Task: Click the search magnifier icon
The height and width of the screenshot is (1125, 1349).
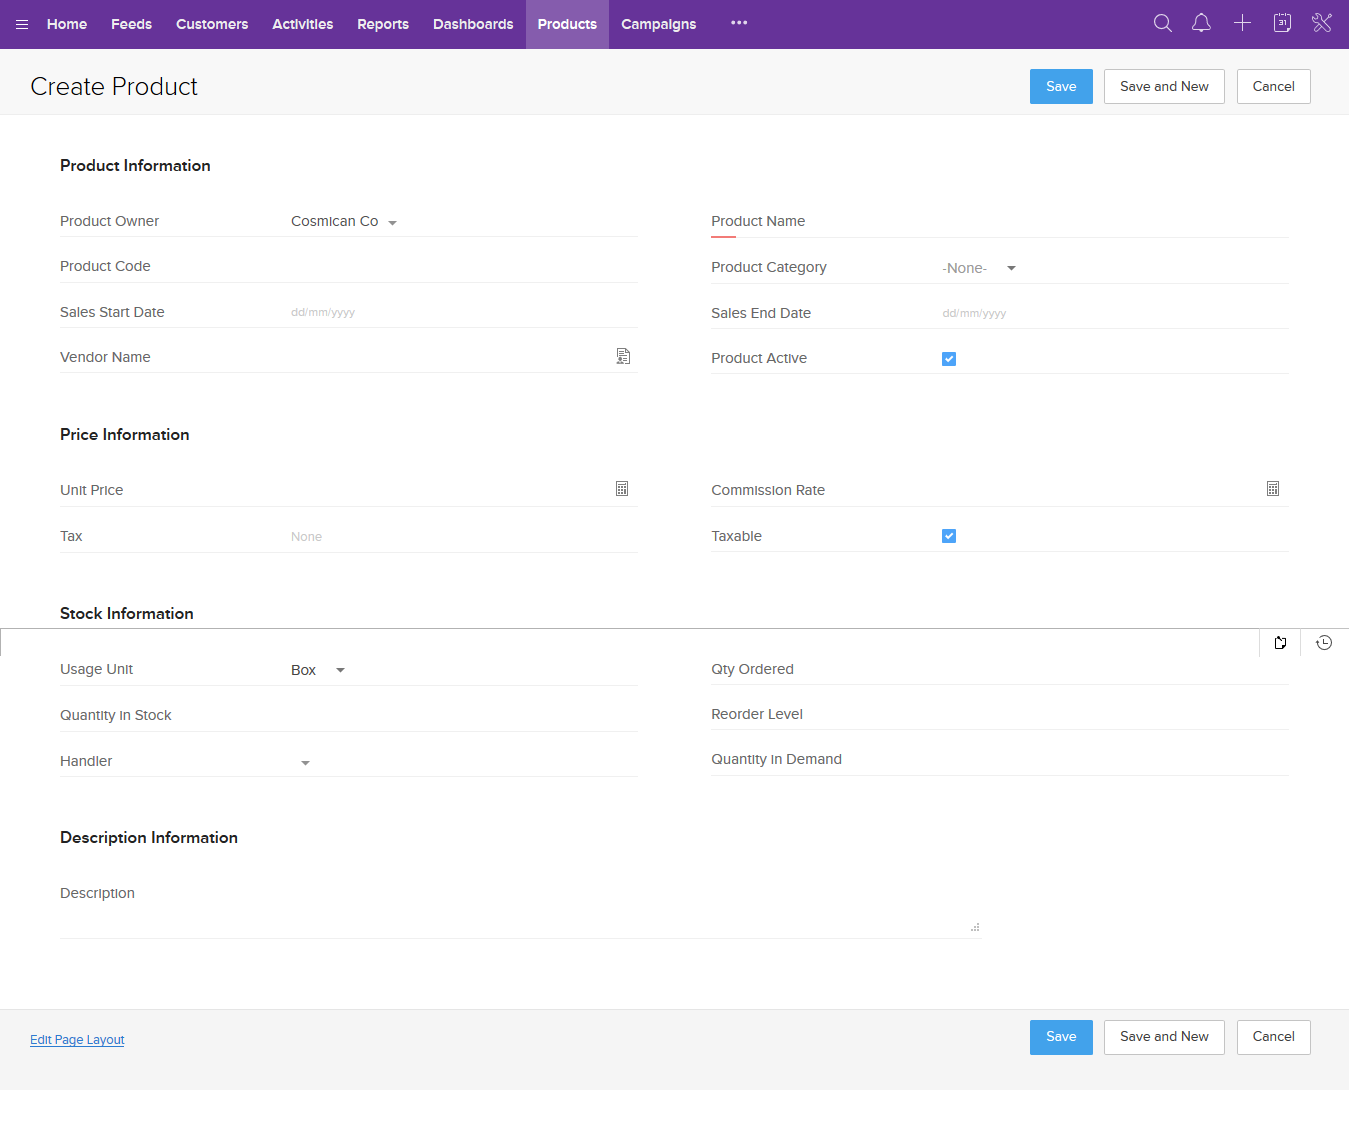Action: tap(1162, 23)
